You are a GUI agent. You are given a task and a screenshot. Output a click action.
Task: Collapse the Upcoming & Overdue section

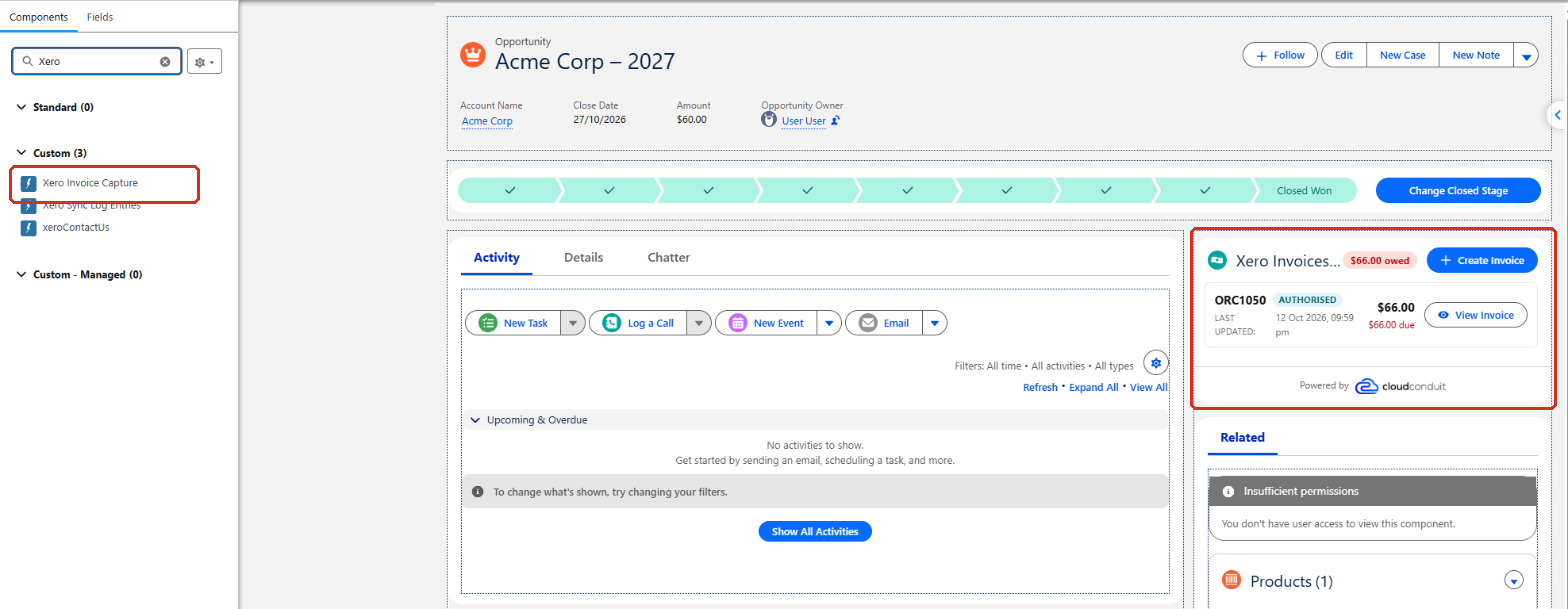pos(476,420)
